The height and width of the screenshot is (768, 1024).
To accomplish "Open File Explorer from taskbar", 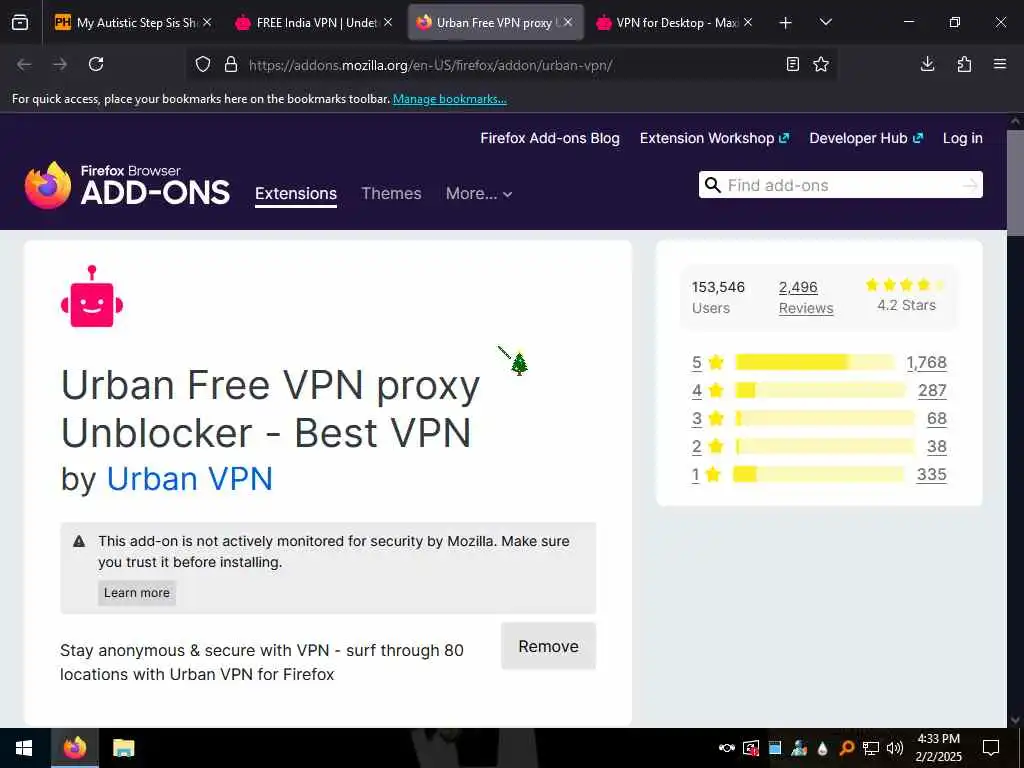I will click(x=123, y=748).
